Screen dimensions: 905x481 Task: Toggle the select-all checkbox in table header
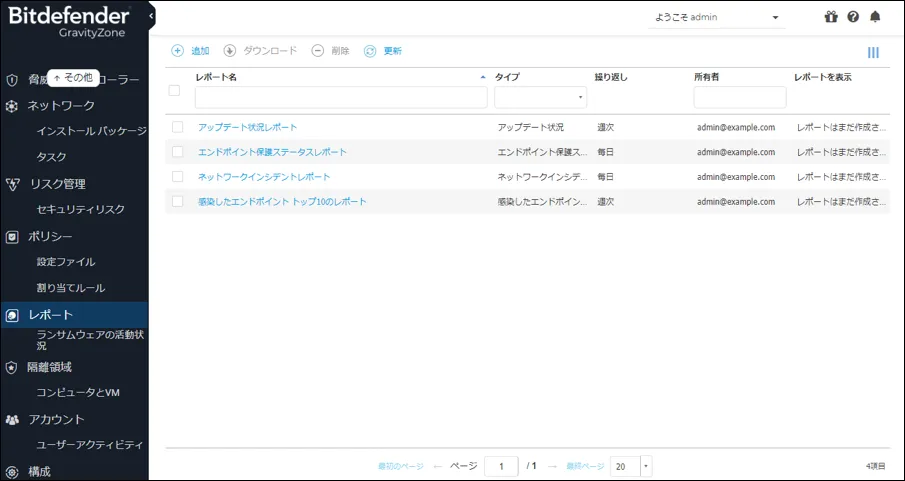(174, 91)
